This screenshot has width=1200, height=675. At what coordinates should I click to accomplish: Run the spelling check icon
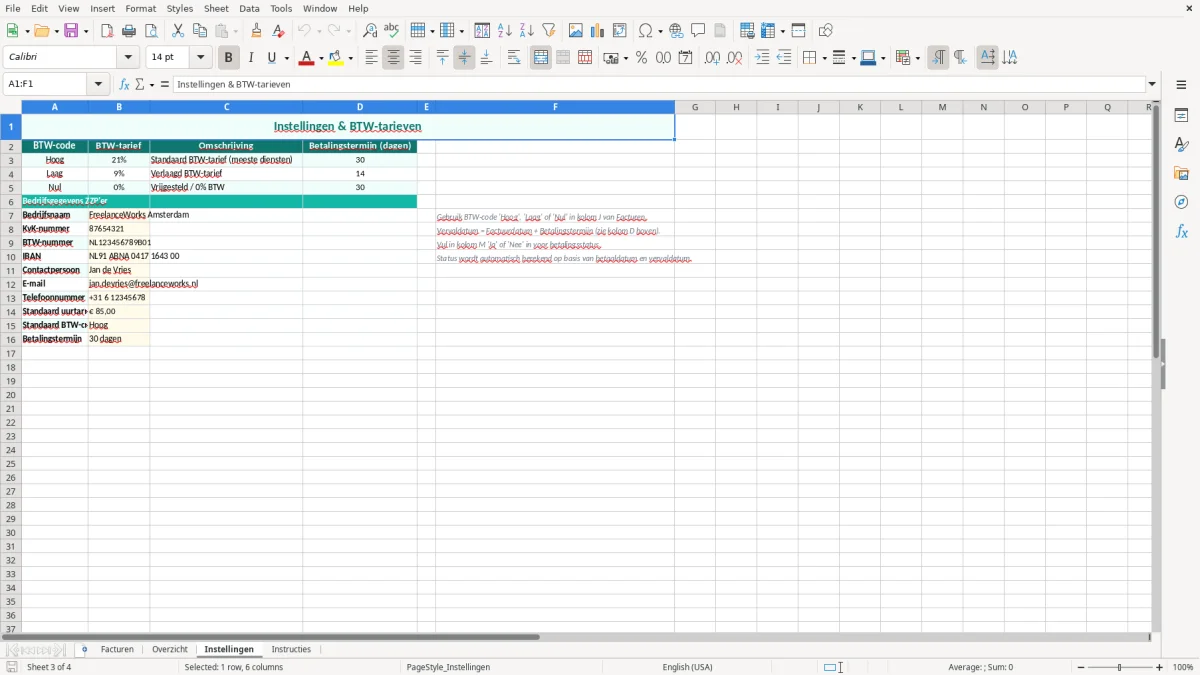click(x=391, y=31)
